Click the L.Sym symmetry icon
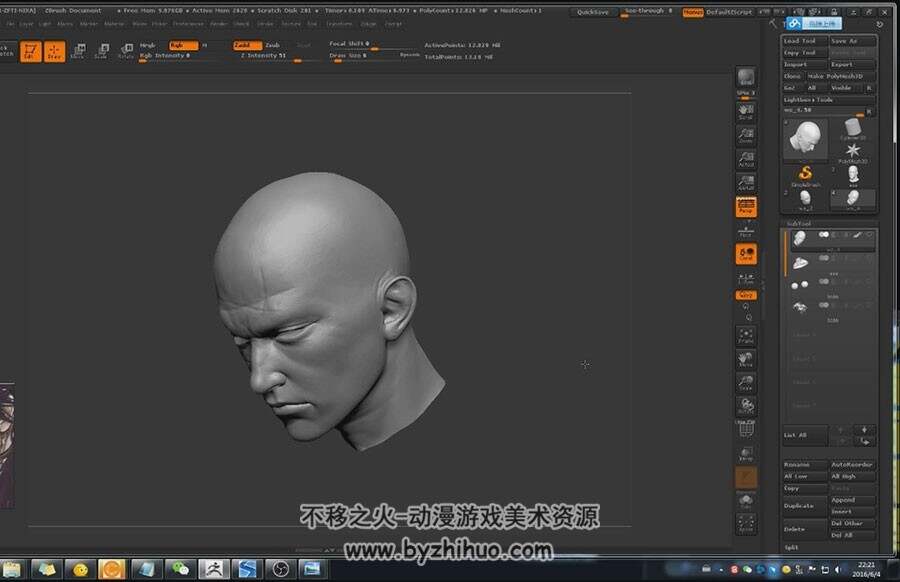This screenshot has width=900, height=582. (x=746, y=278)
